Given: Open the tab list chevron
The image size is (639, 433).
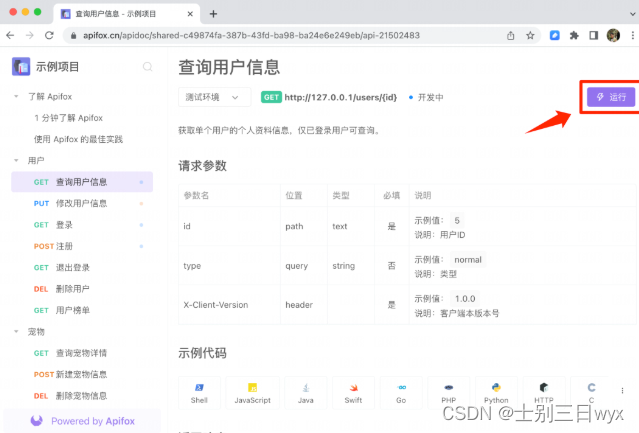Looking at the screenshot, I should point(632,14).
